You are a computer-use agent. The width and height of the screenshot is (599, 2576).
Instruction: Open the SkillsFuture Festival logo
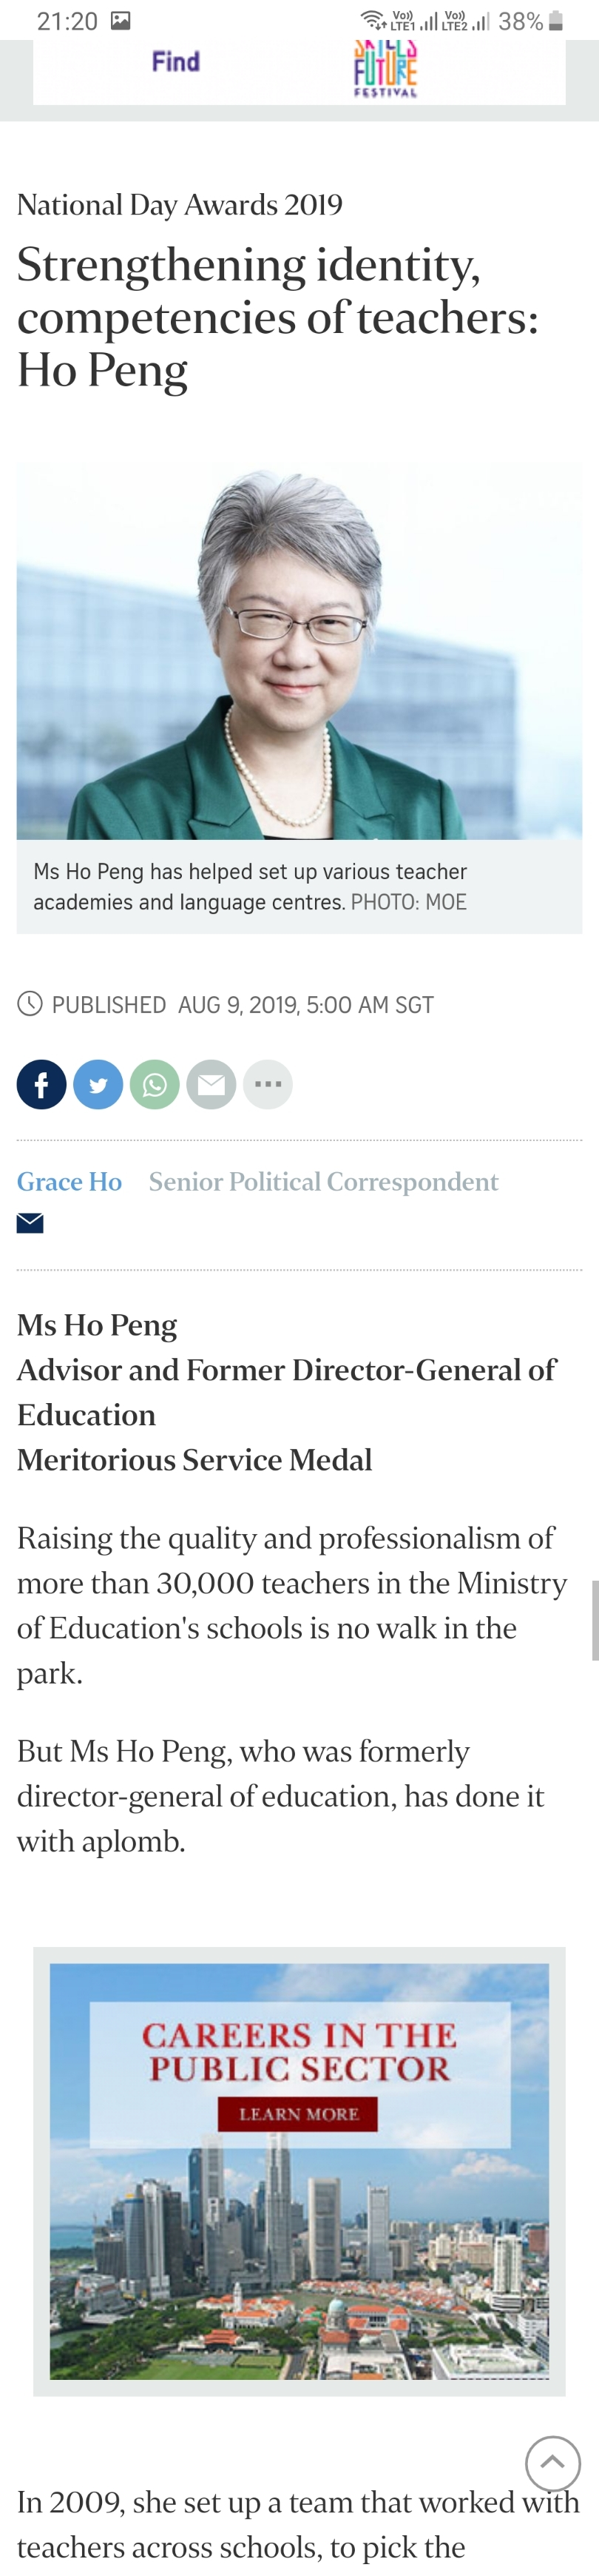click(385, 68)
